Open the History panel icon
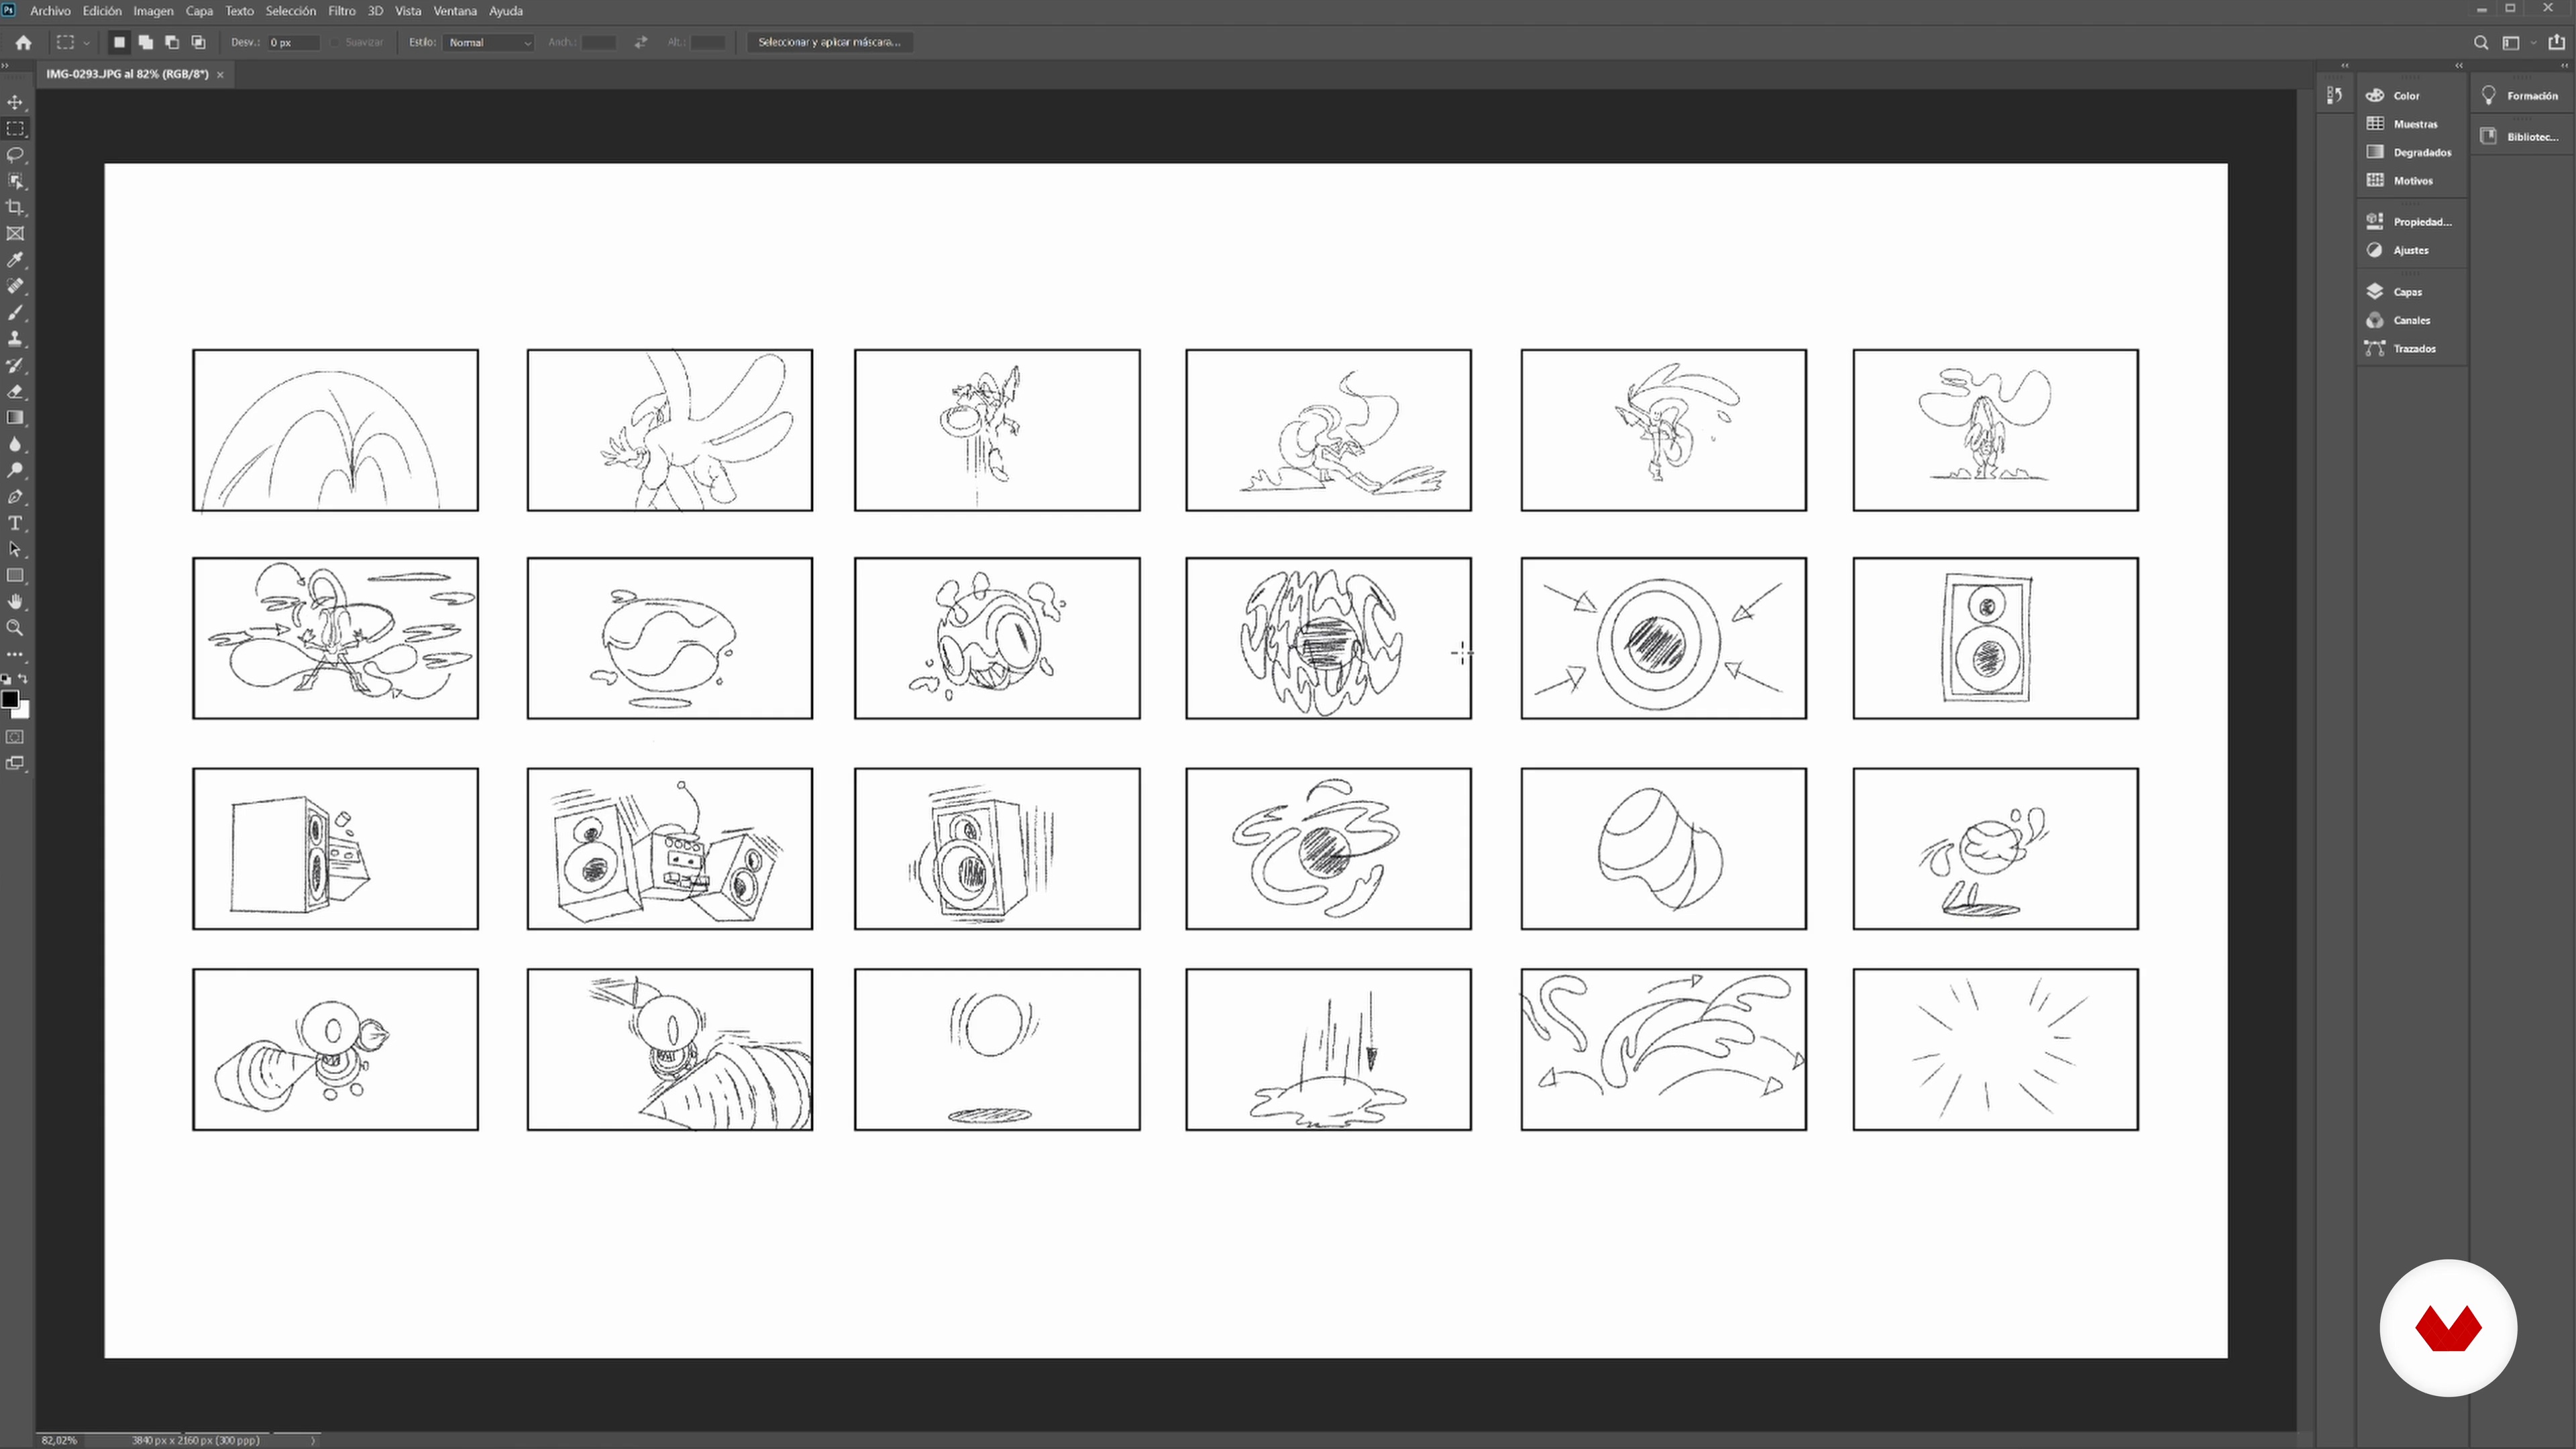Viewport: 2576px width, 1449px height. pyautogui.click(x=2335, y=95)
